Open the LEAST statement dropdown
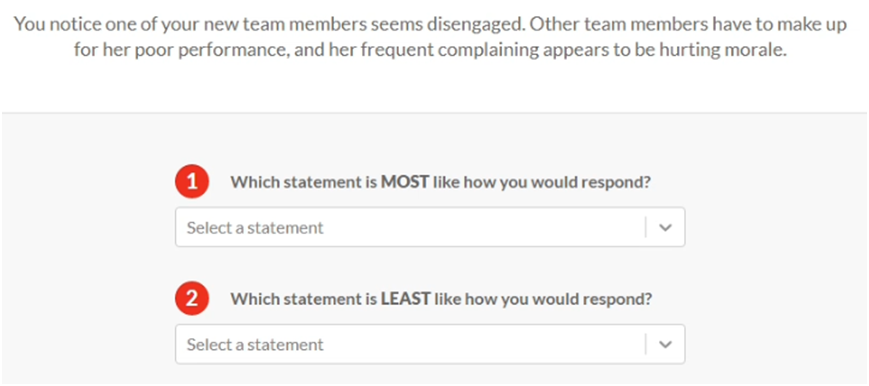The image size is (869, 386). 430,344
